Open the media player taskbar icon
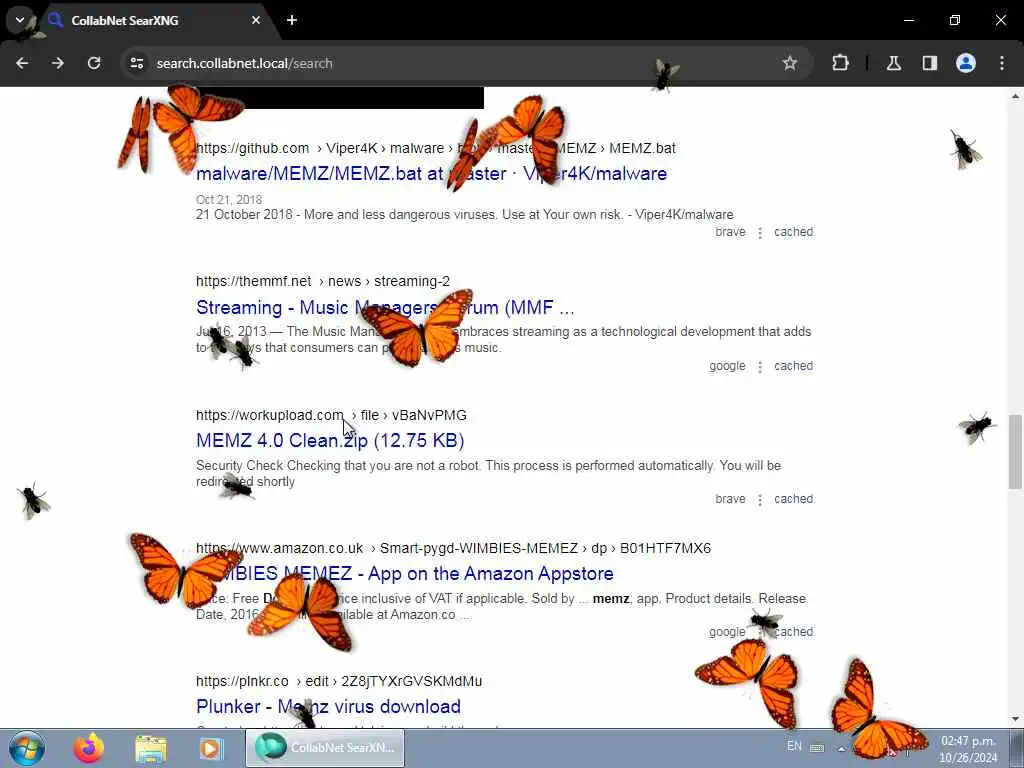The width and height of the screenshot is (1024, 768). click(x=211, y=748)
